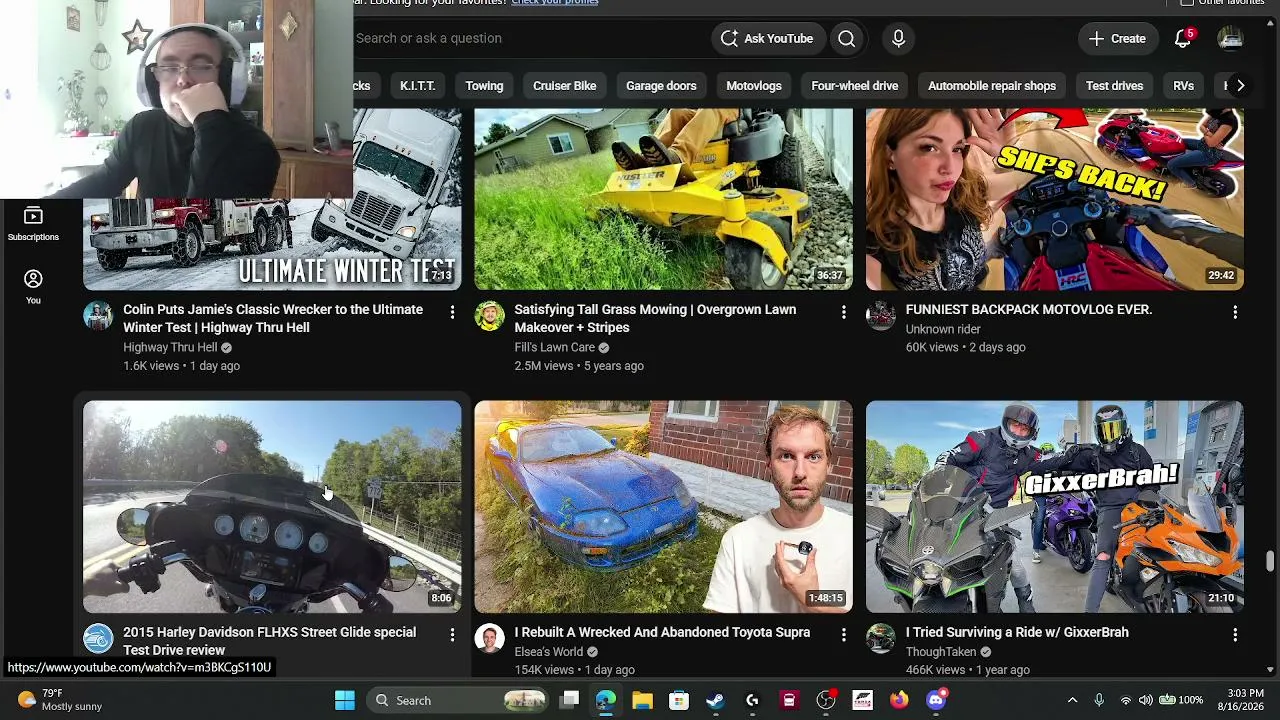This screenshot has width=1280, height=720.
Task: Click the page vertical scrollbar thumb
Action: point(1270,561)
